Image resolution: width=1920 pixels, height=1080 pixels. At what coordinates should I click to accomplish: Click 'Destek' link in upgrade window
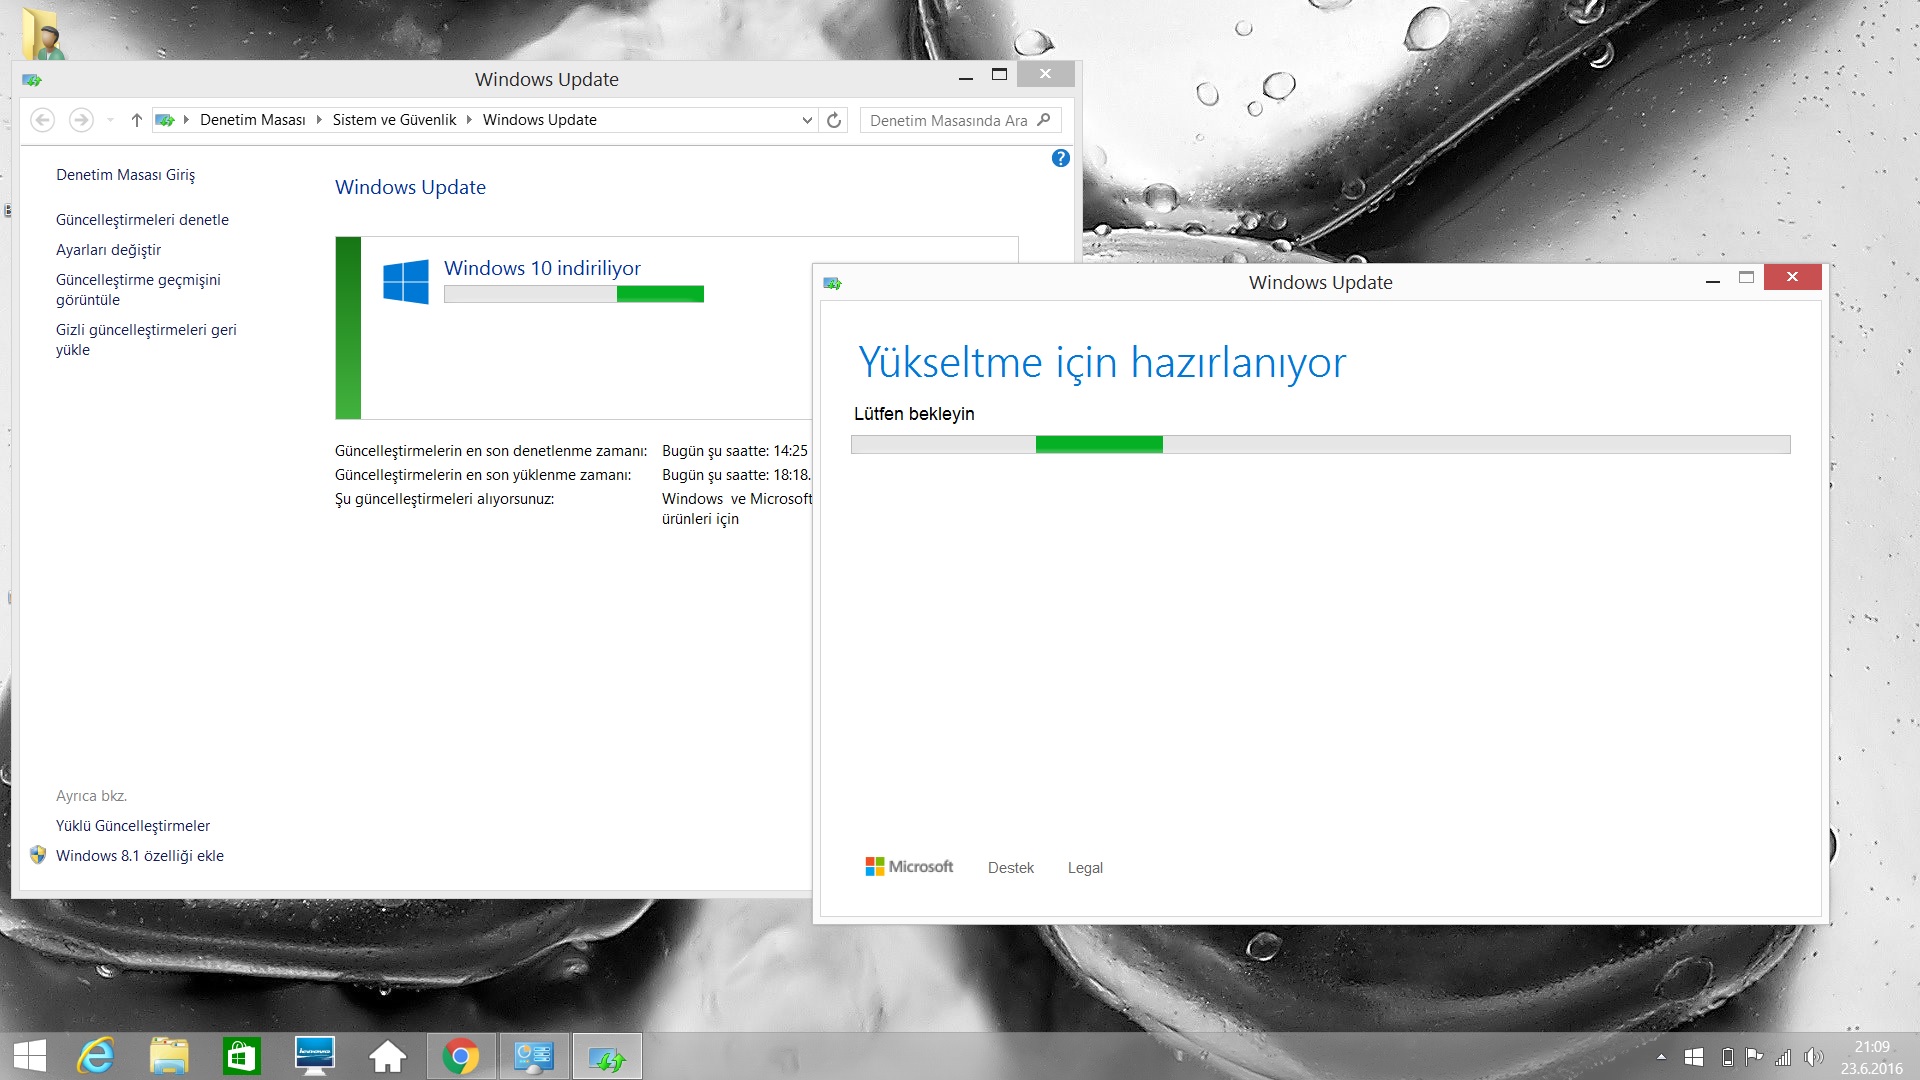pyautogui.click(x=1011, y=868)
